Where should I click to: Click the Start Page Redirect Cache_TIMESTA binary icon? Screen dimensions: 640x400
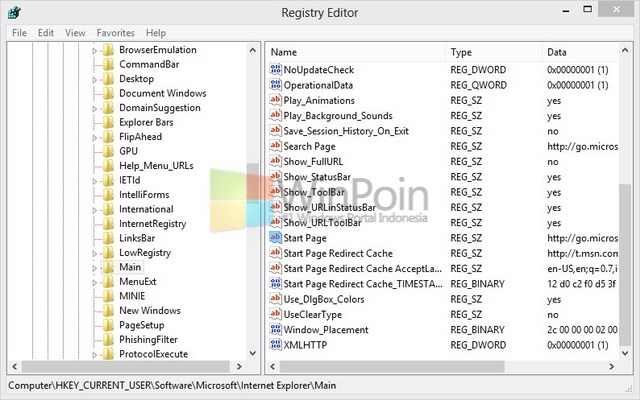tap(276, 284)
